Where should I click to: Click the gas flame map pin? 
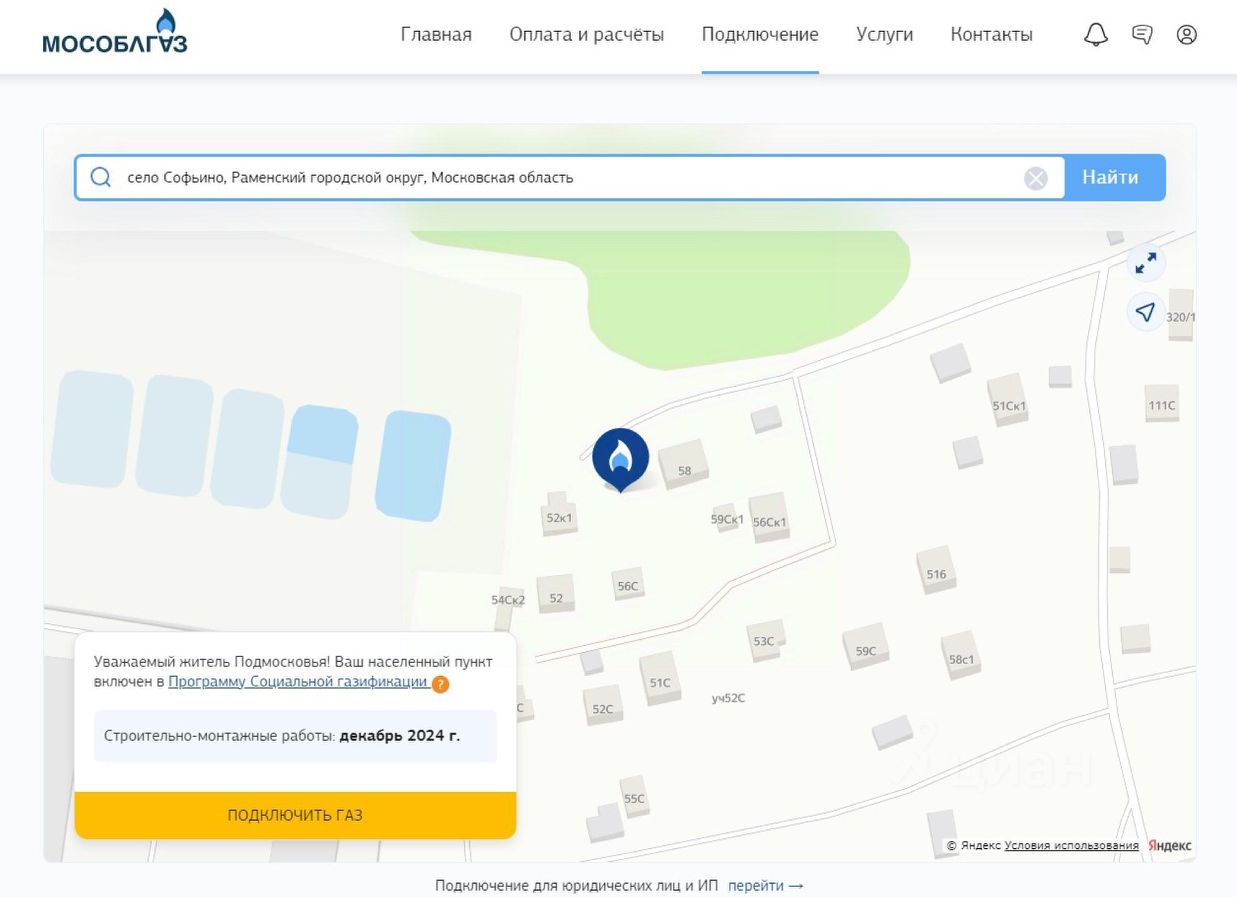620,459
